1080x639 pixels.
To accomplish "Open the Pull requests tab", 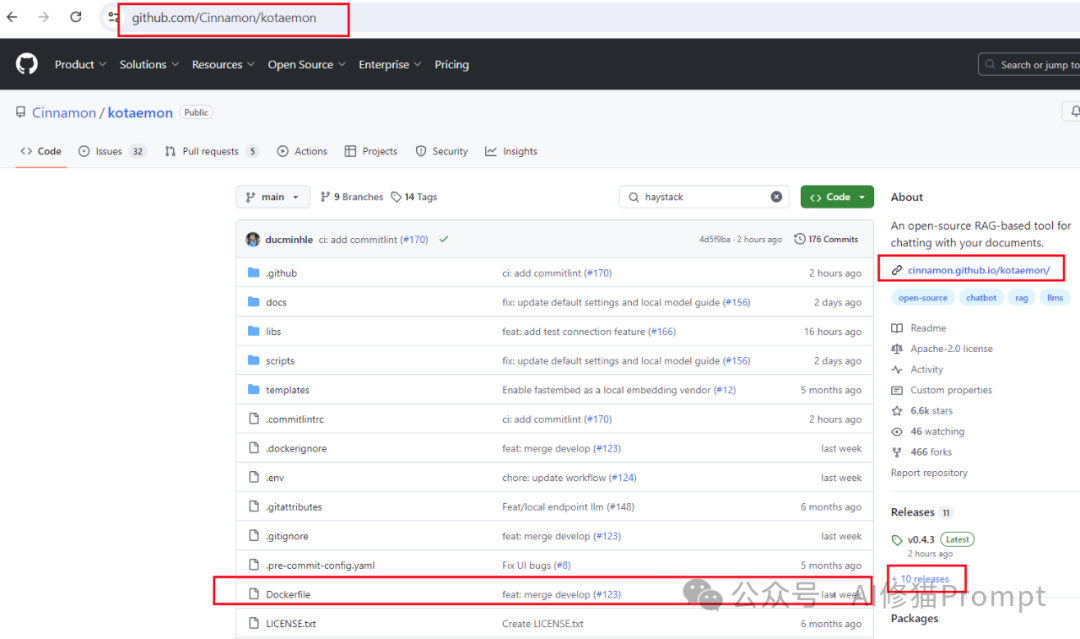I will click(x=210, y=151).
